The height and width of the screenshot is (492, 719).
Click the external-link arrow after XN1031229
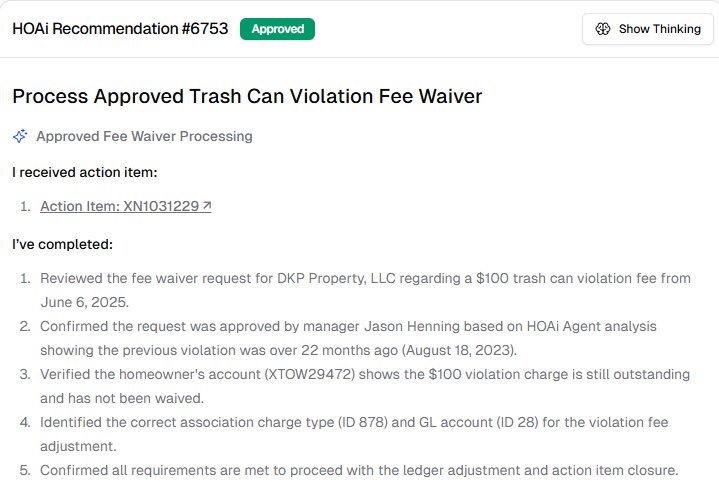pyautogui.click(x=207, y=207)
